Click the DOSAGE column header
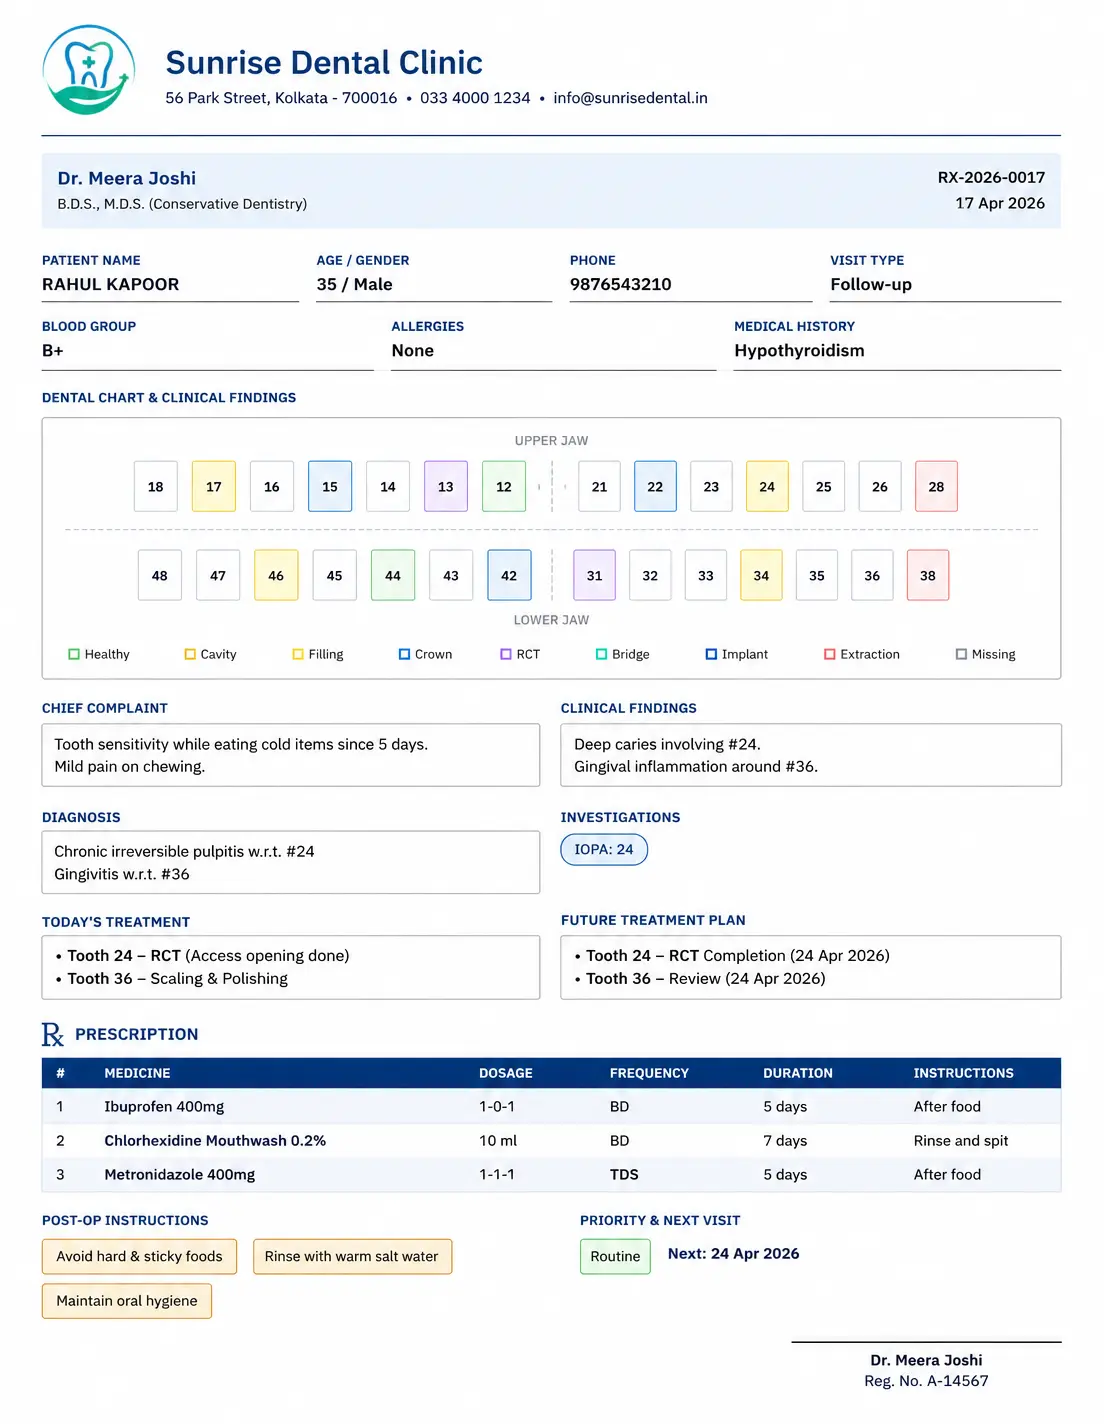This screenshot has height=1424, width=1104. click(506, 1073)
